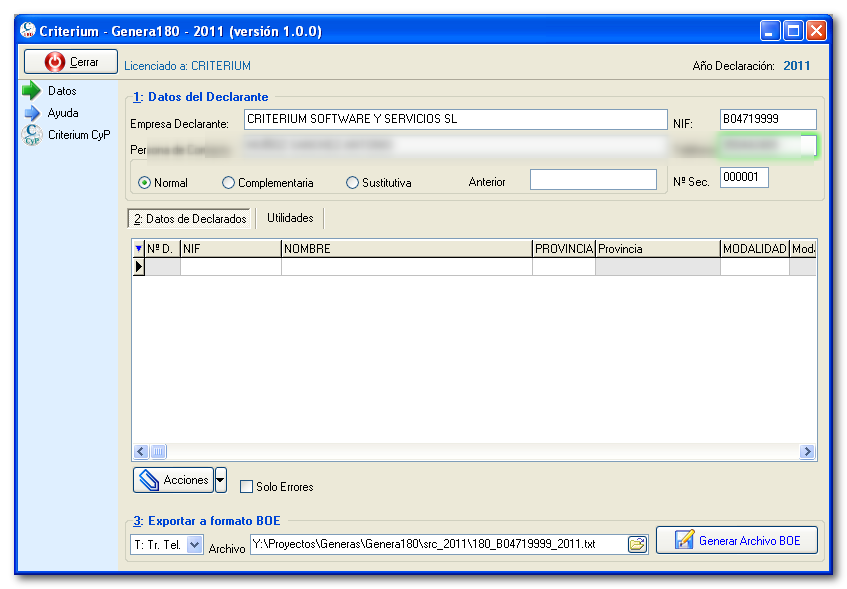Click the grid scroll right arrow
Screen dimensions: 847x589
click(807, 451)
